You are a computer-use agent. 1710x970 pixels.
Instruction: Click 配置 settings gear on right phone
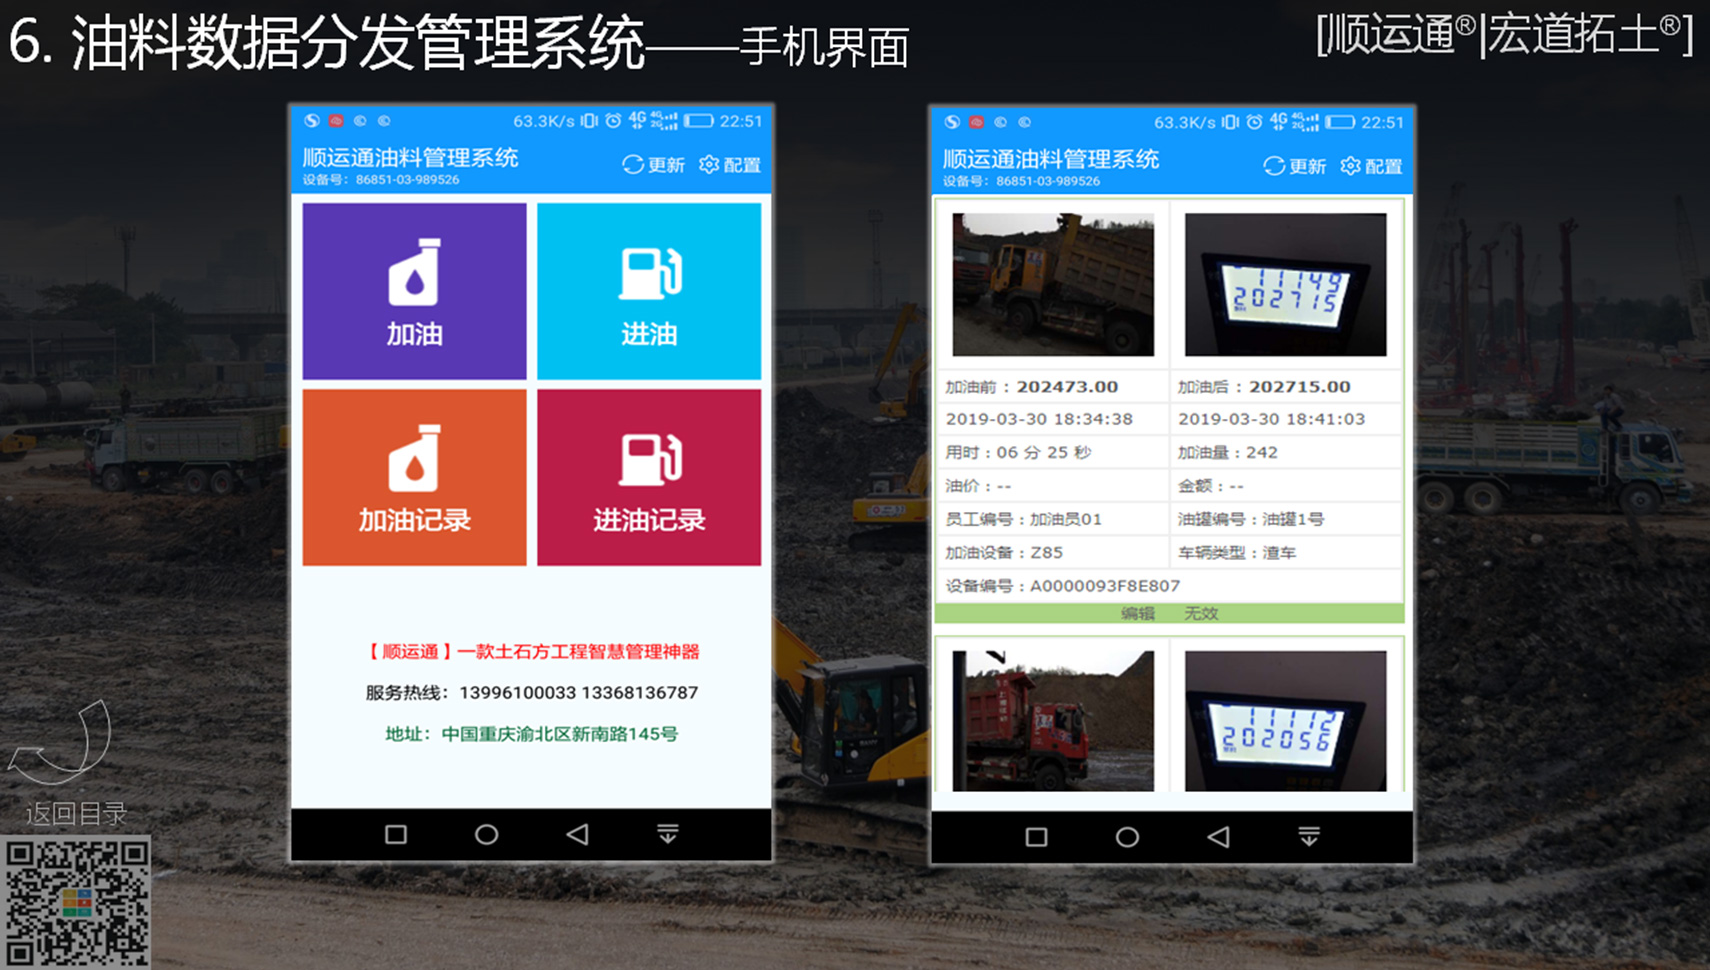1371,166
